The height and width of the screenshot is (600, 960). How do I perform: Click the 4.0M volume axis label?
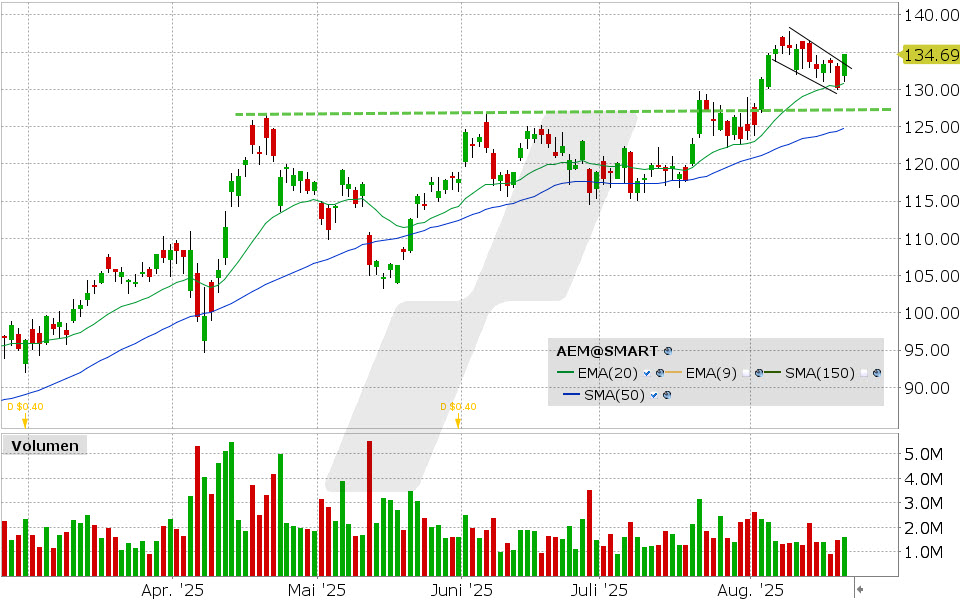pyautogui.click(x=923, y=479)
